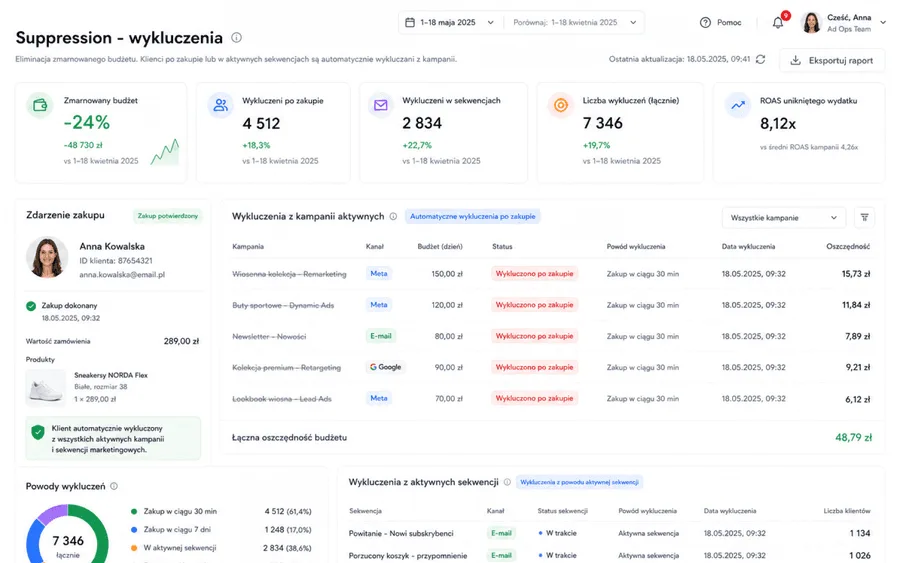Click info icon next to Wykluczenia z kampanii aktywnych
This screenshot has width=900, height=563.
click(x=393, y=216)
